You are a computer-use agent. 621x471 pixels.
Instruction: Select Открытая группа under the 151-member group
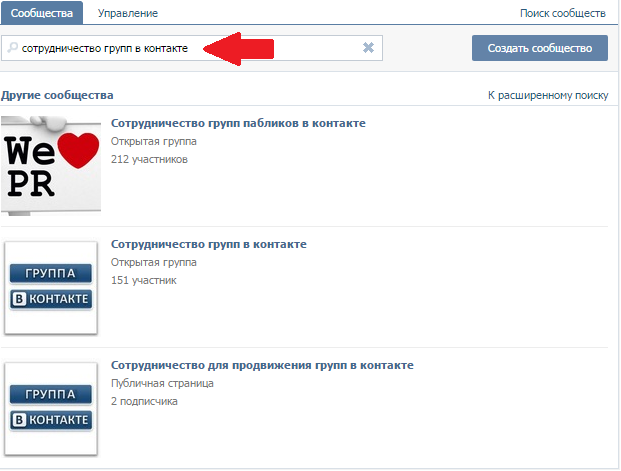point(154,262)
